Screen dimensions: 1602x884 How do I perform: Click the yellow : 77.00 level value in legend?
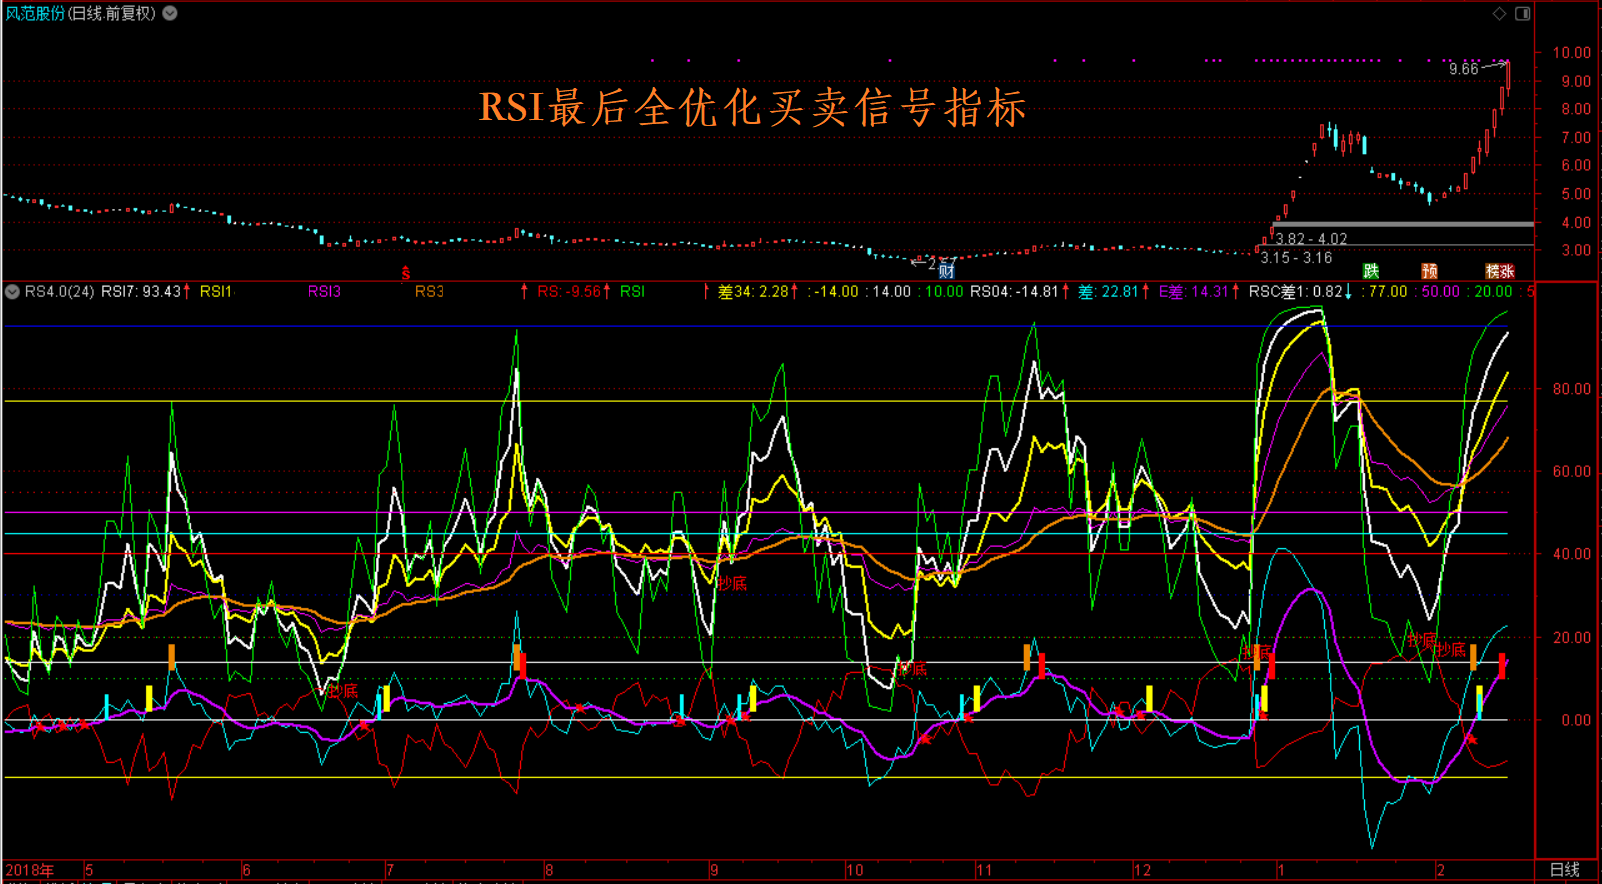pos(1382,292)
